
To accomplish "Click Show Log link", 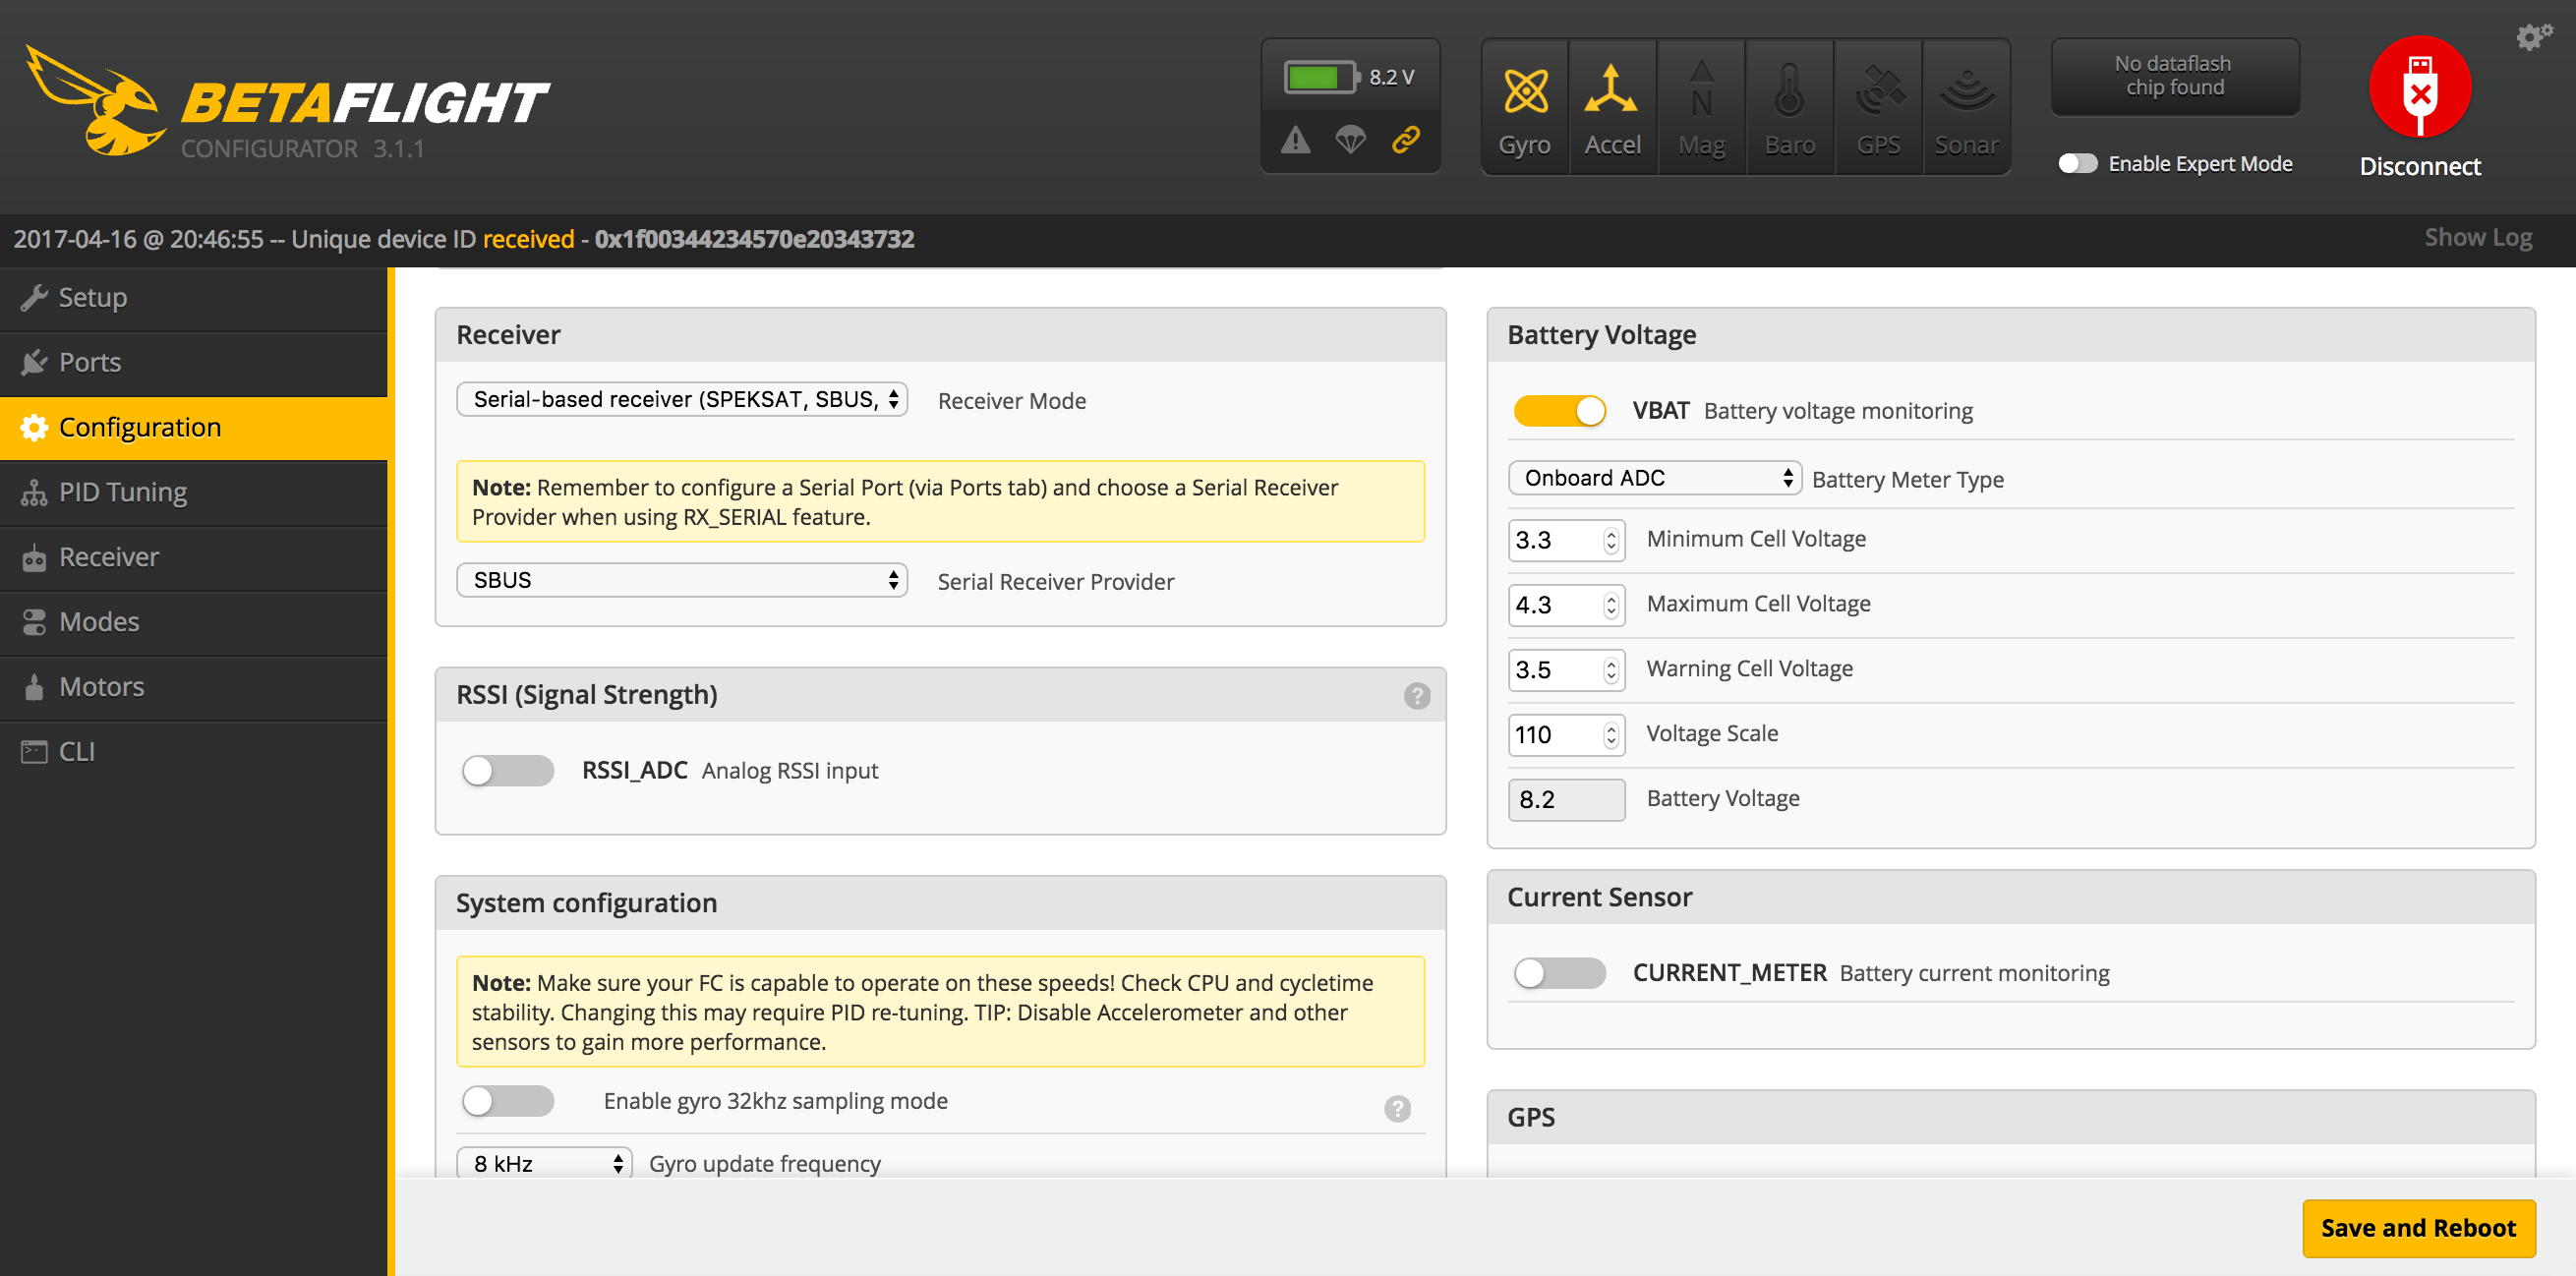I will 2477,238.
